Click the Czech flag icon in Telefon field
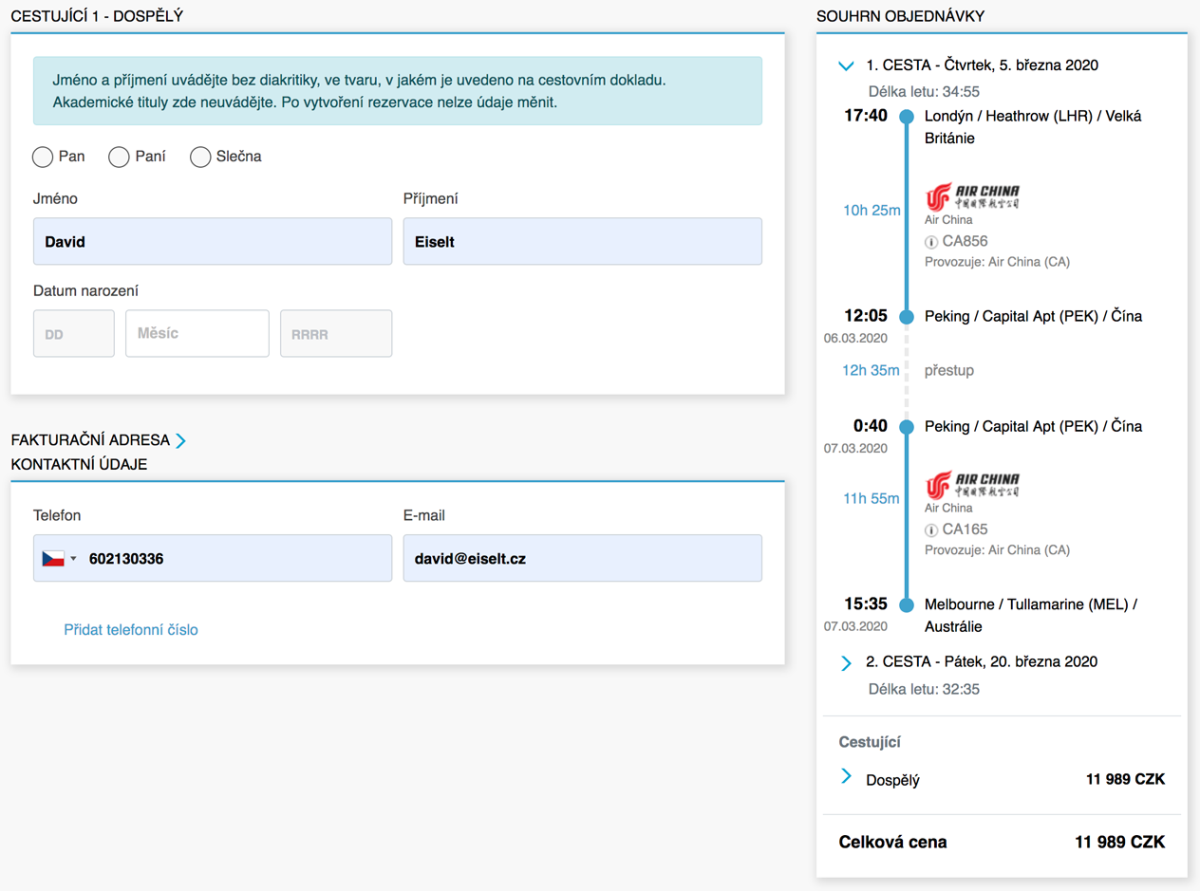 pyautogui.click(x=53, y=559)
